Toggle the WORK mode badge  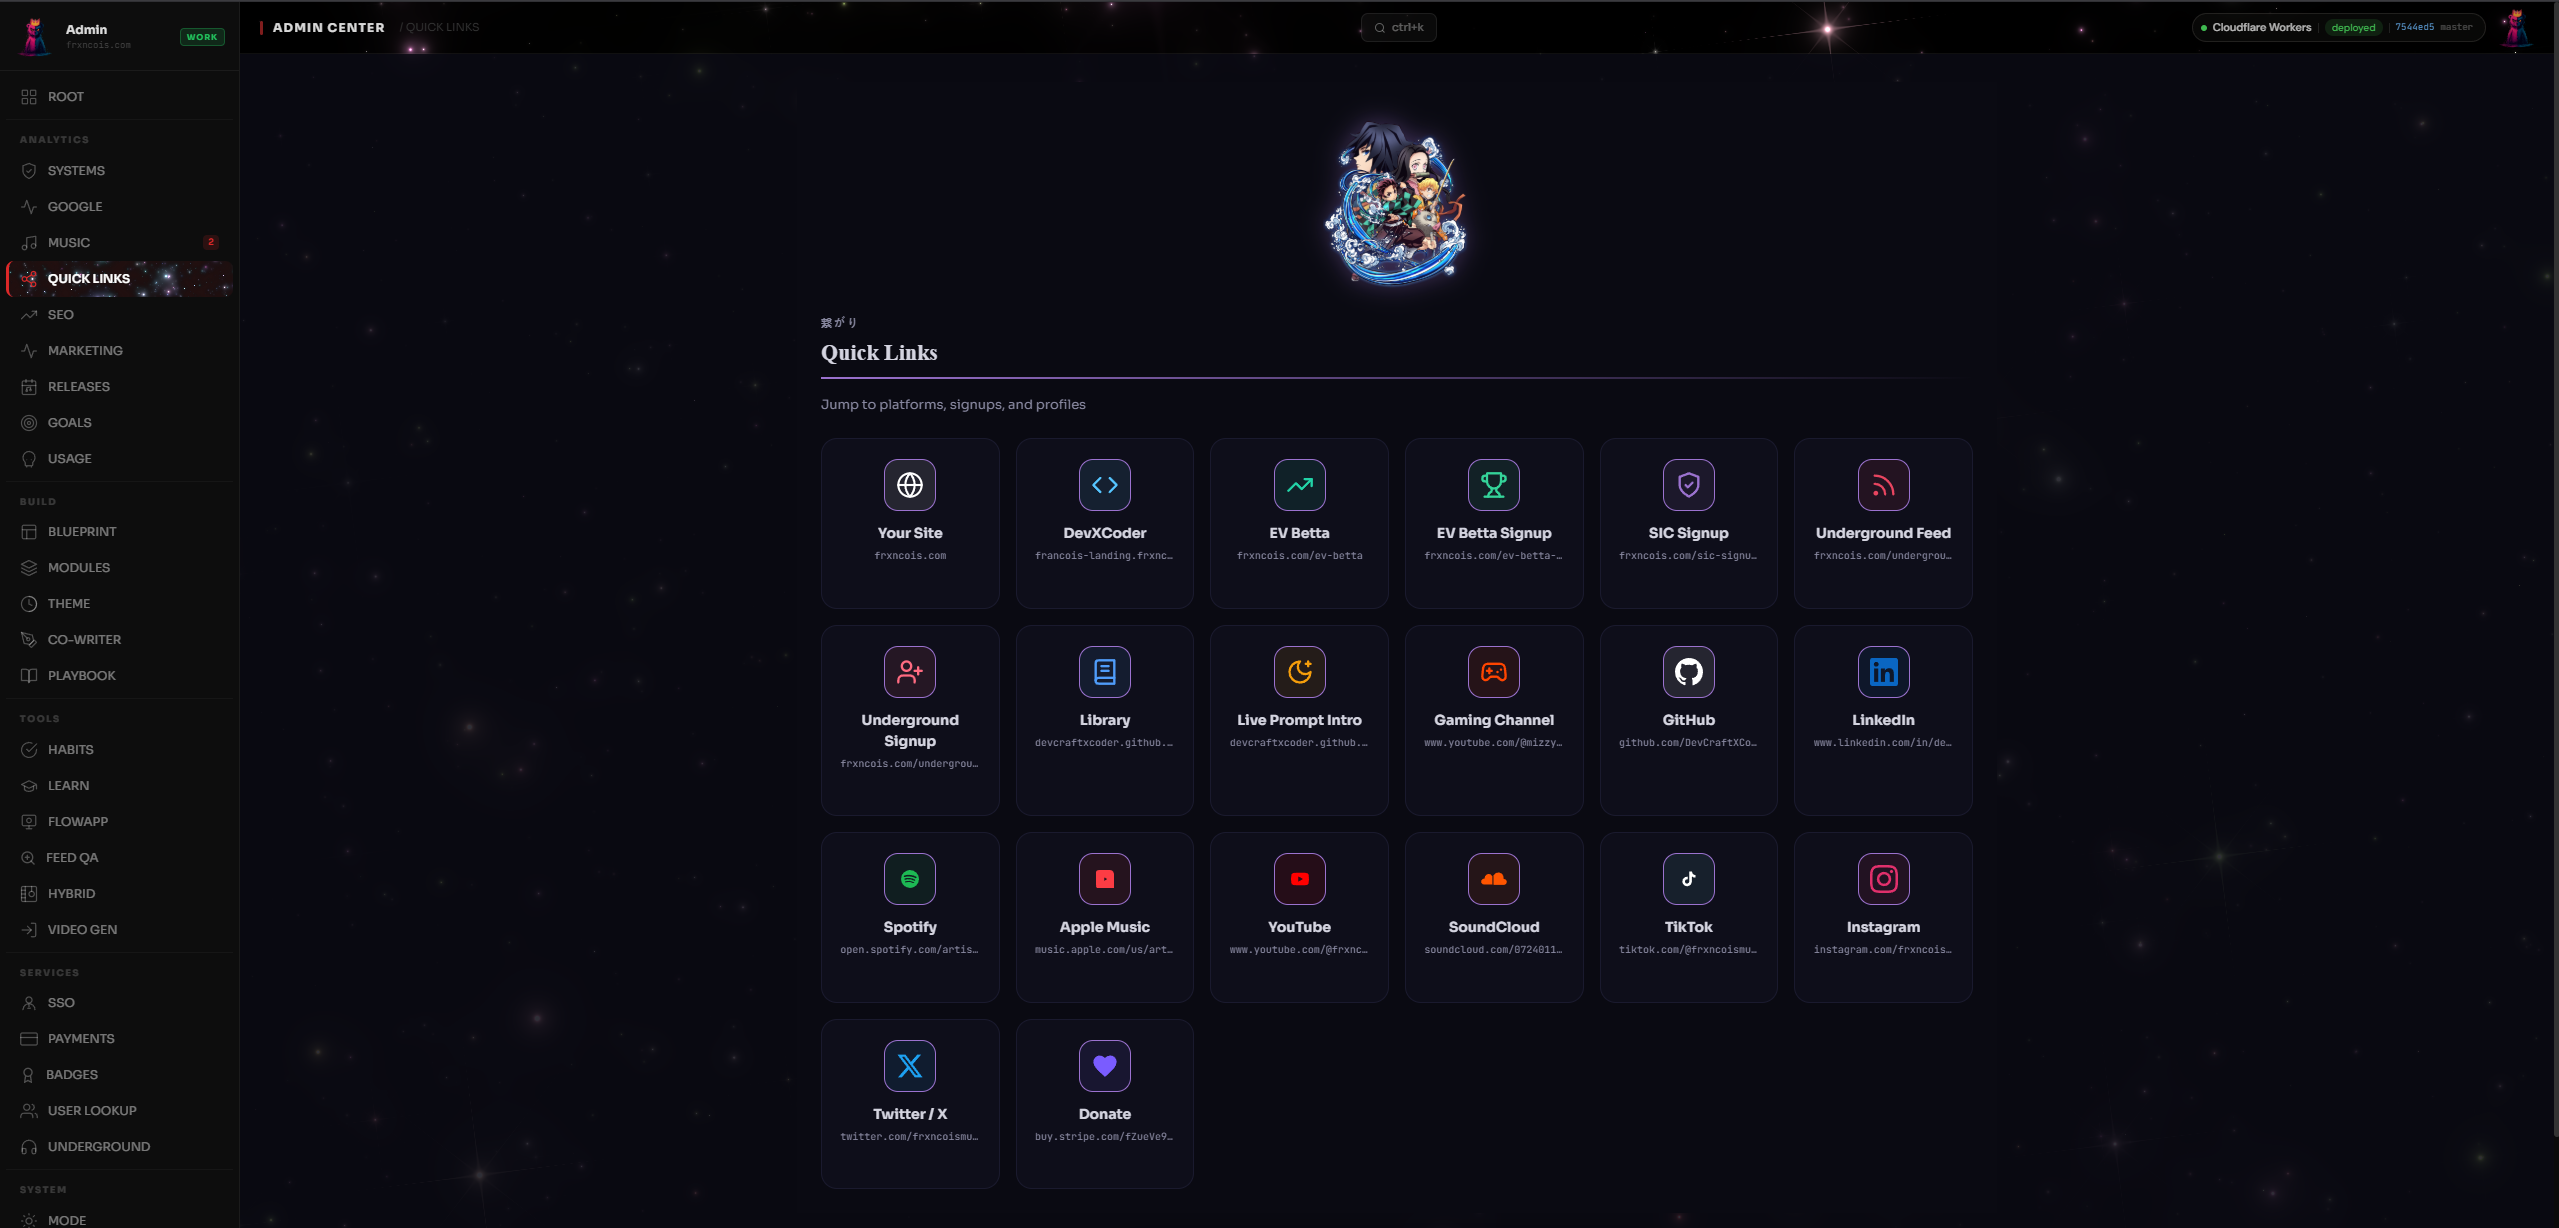click(202, 37)
